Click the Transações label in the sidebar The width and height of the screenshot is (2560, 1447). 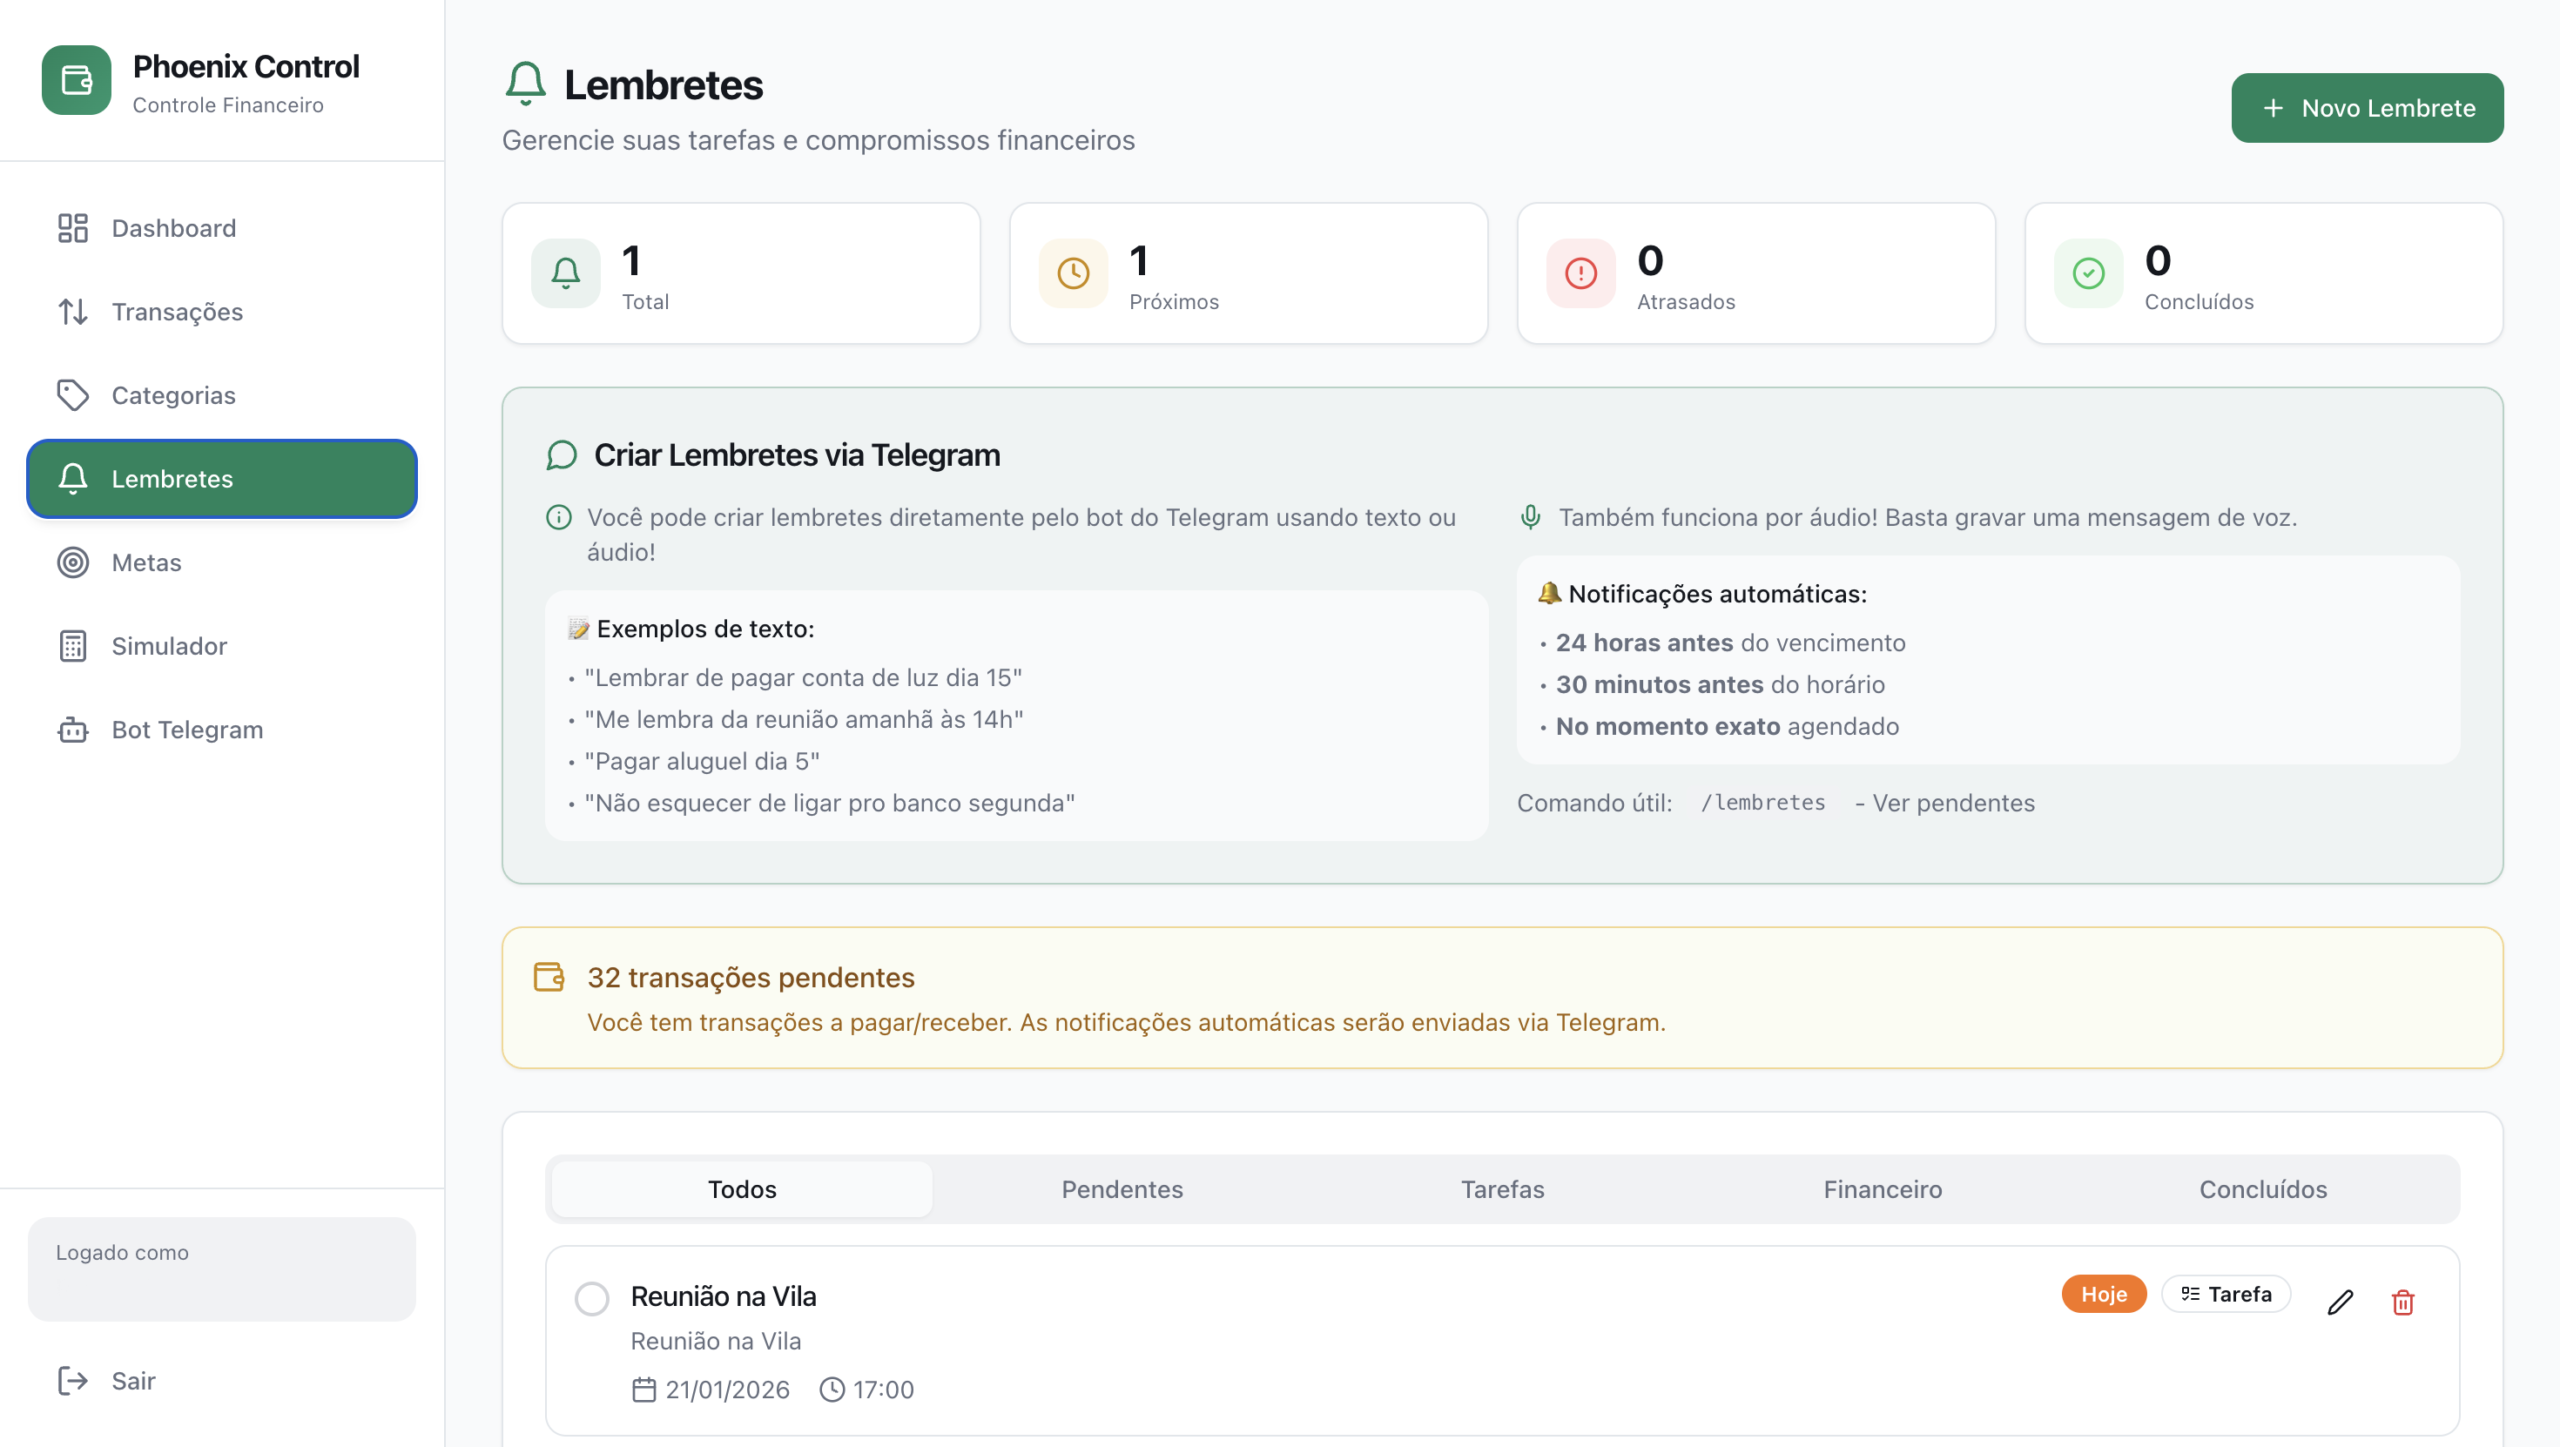177,312
